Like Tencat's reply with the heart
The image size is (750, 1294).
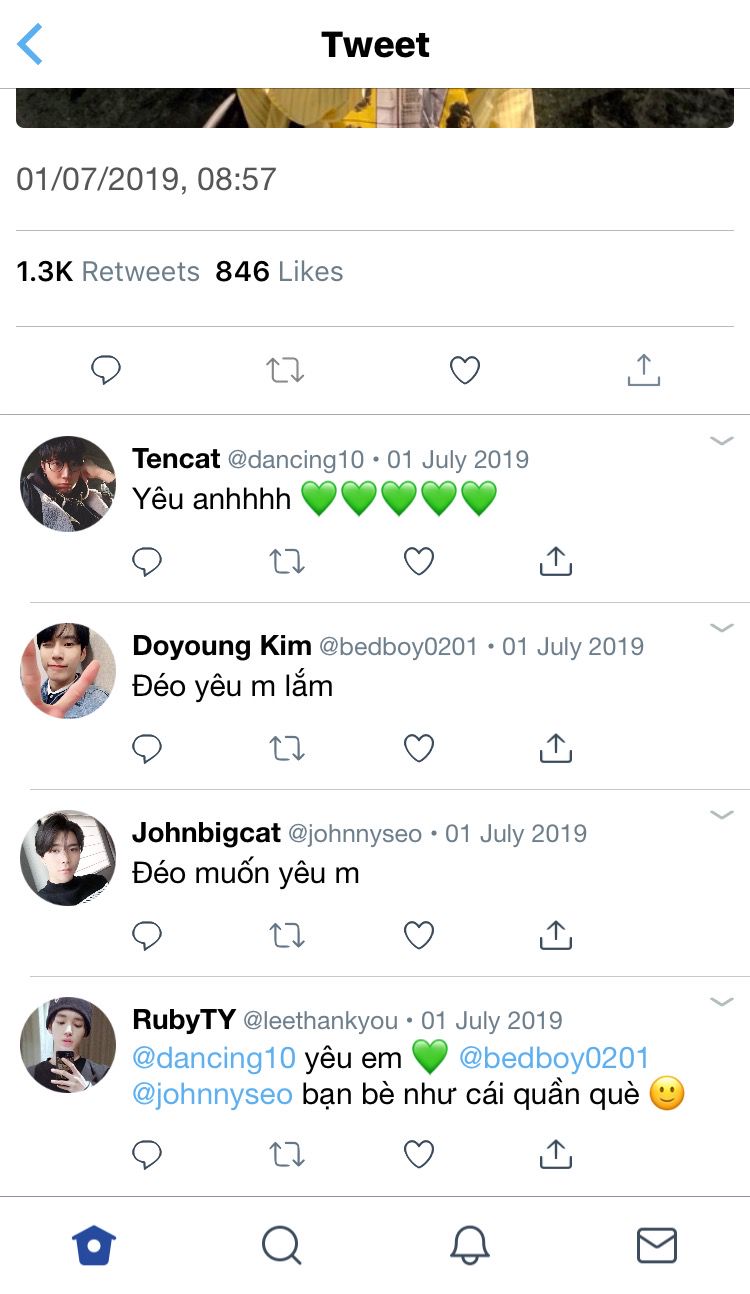(418, 562)
